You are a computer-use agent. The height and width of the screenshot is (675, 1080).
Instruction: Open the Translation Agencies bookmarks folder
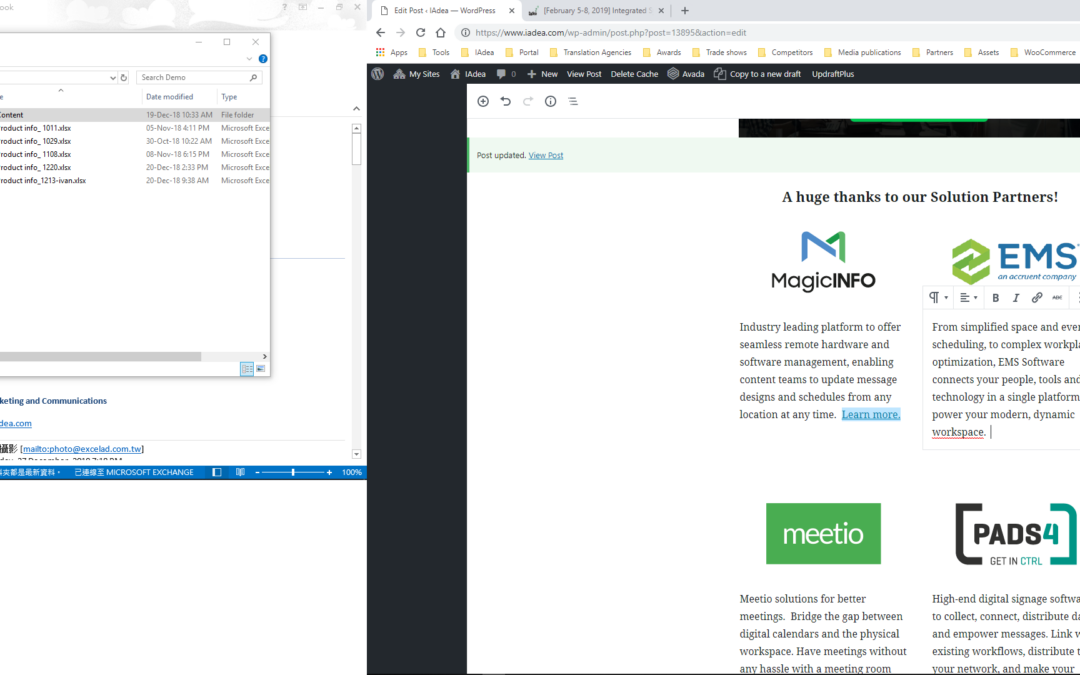[590, 52]
